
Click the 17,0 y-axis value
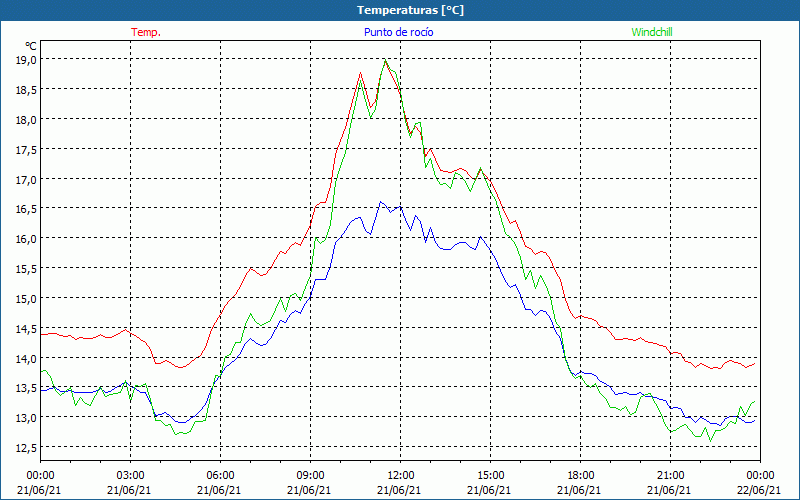(x=28, y=179)
